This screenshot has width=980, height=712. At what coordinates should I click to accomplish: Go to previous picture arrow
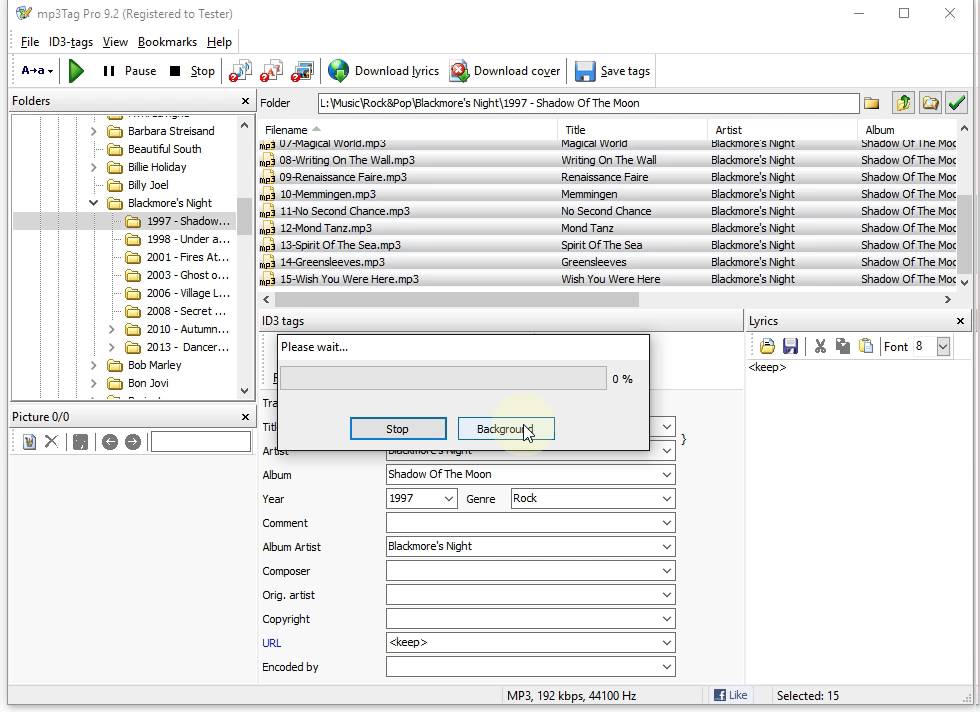pos(109,442)
